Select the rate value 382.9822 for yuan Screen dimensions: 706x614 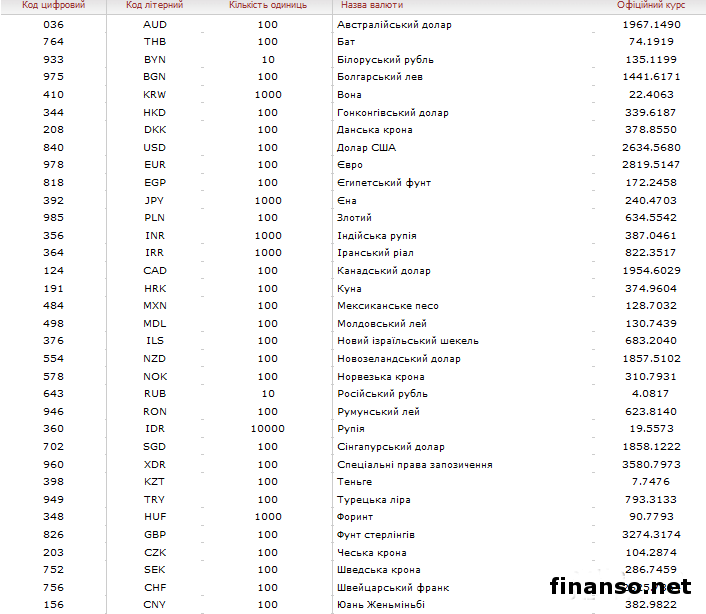(651, 605)
